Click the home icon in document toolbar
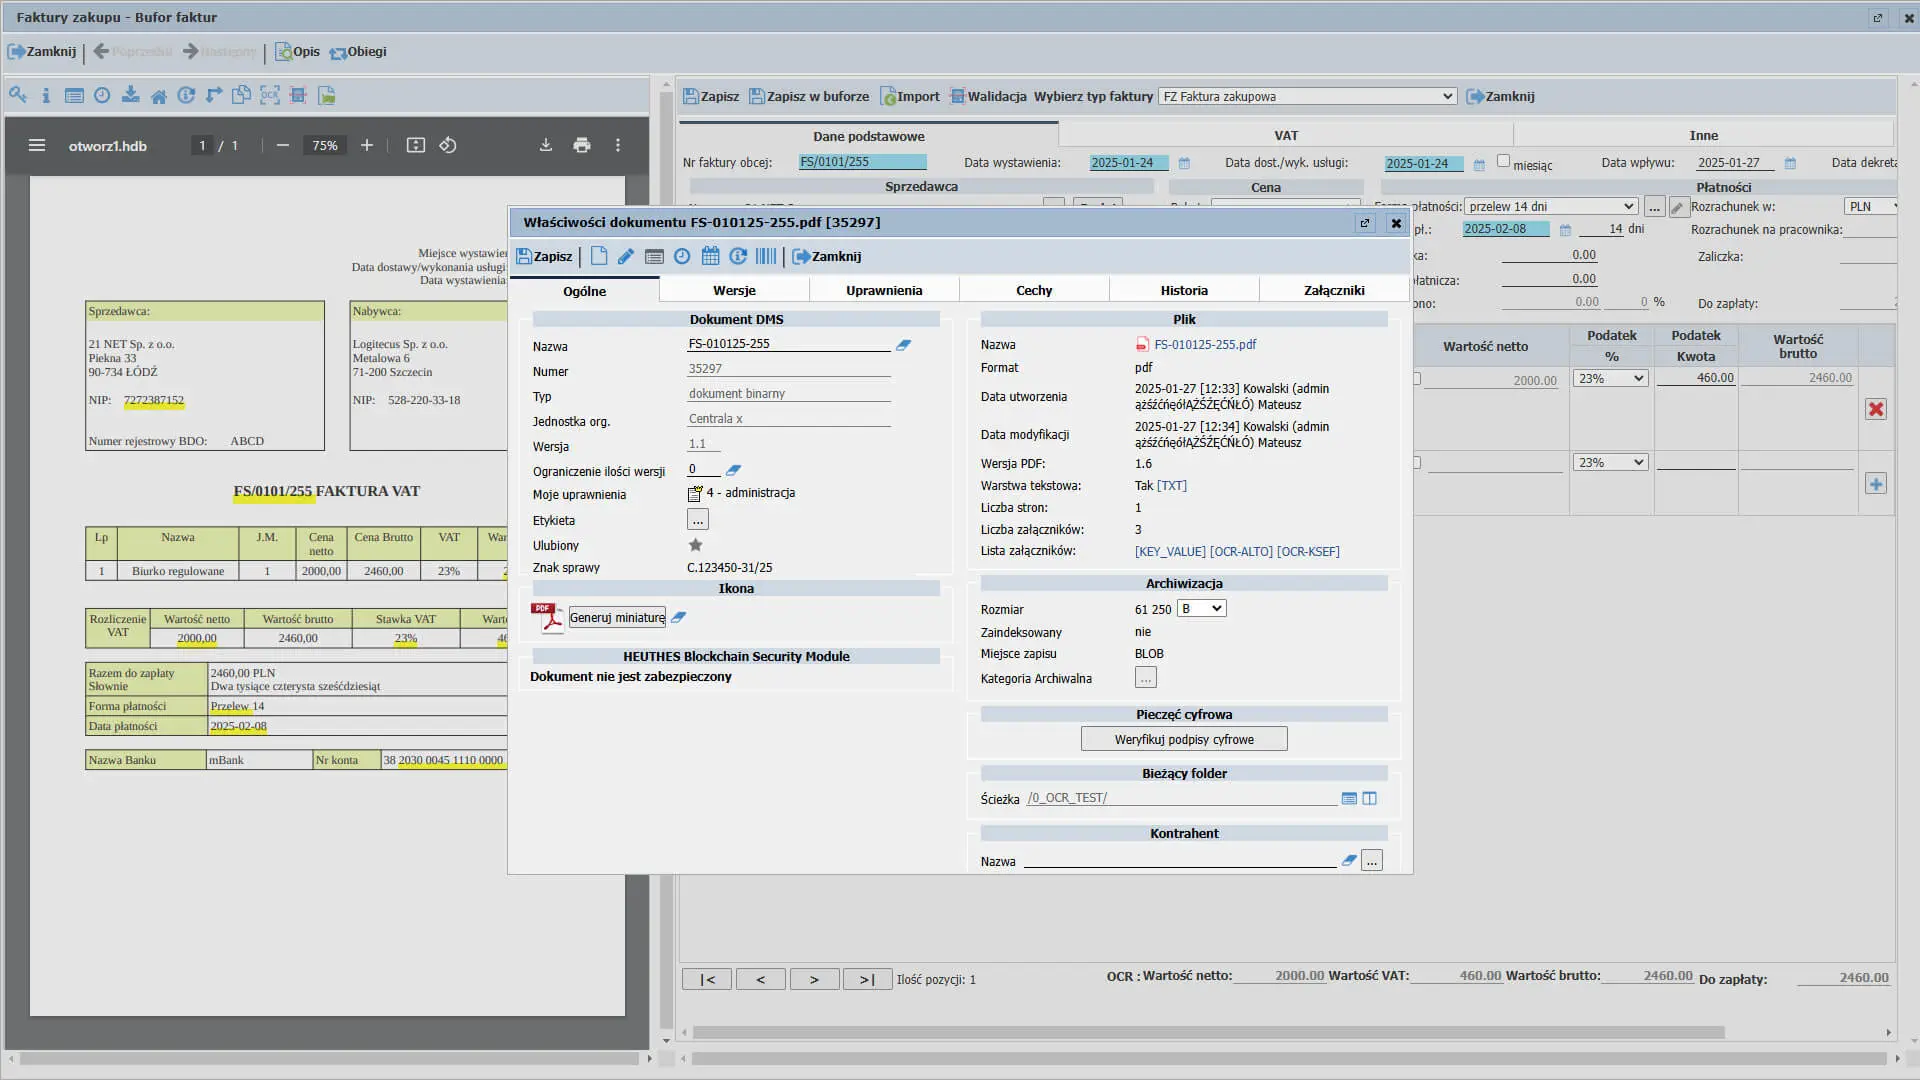Viewport: 1920px width, 1080px height. click(x=158, y=96)
